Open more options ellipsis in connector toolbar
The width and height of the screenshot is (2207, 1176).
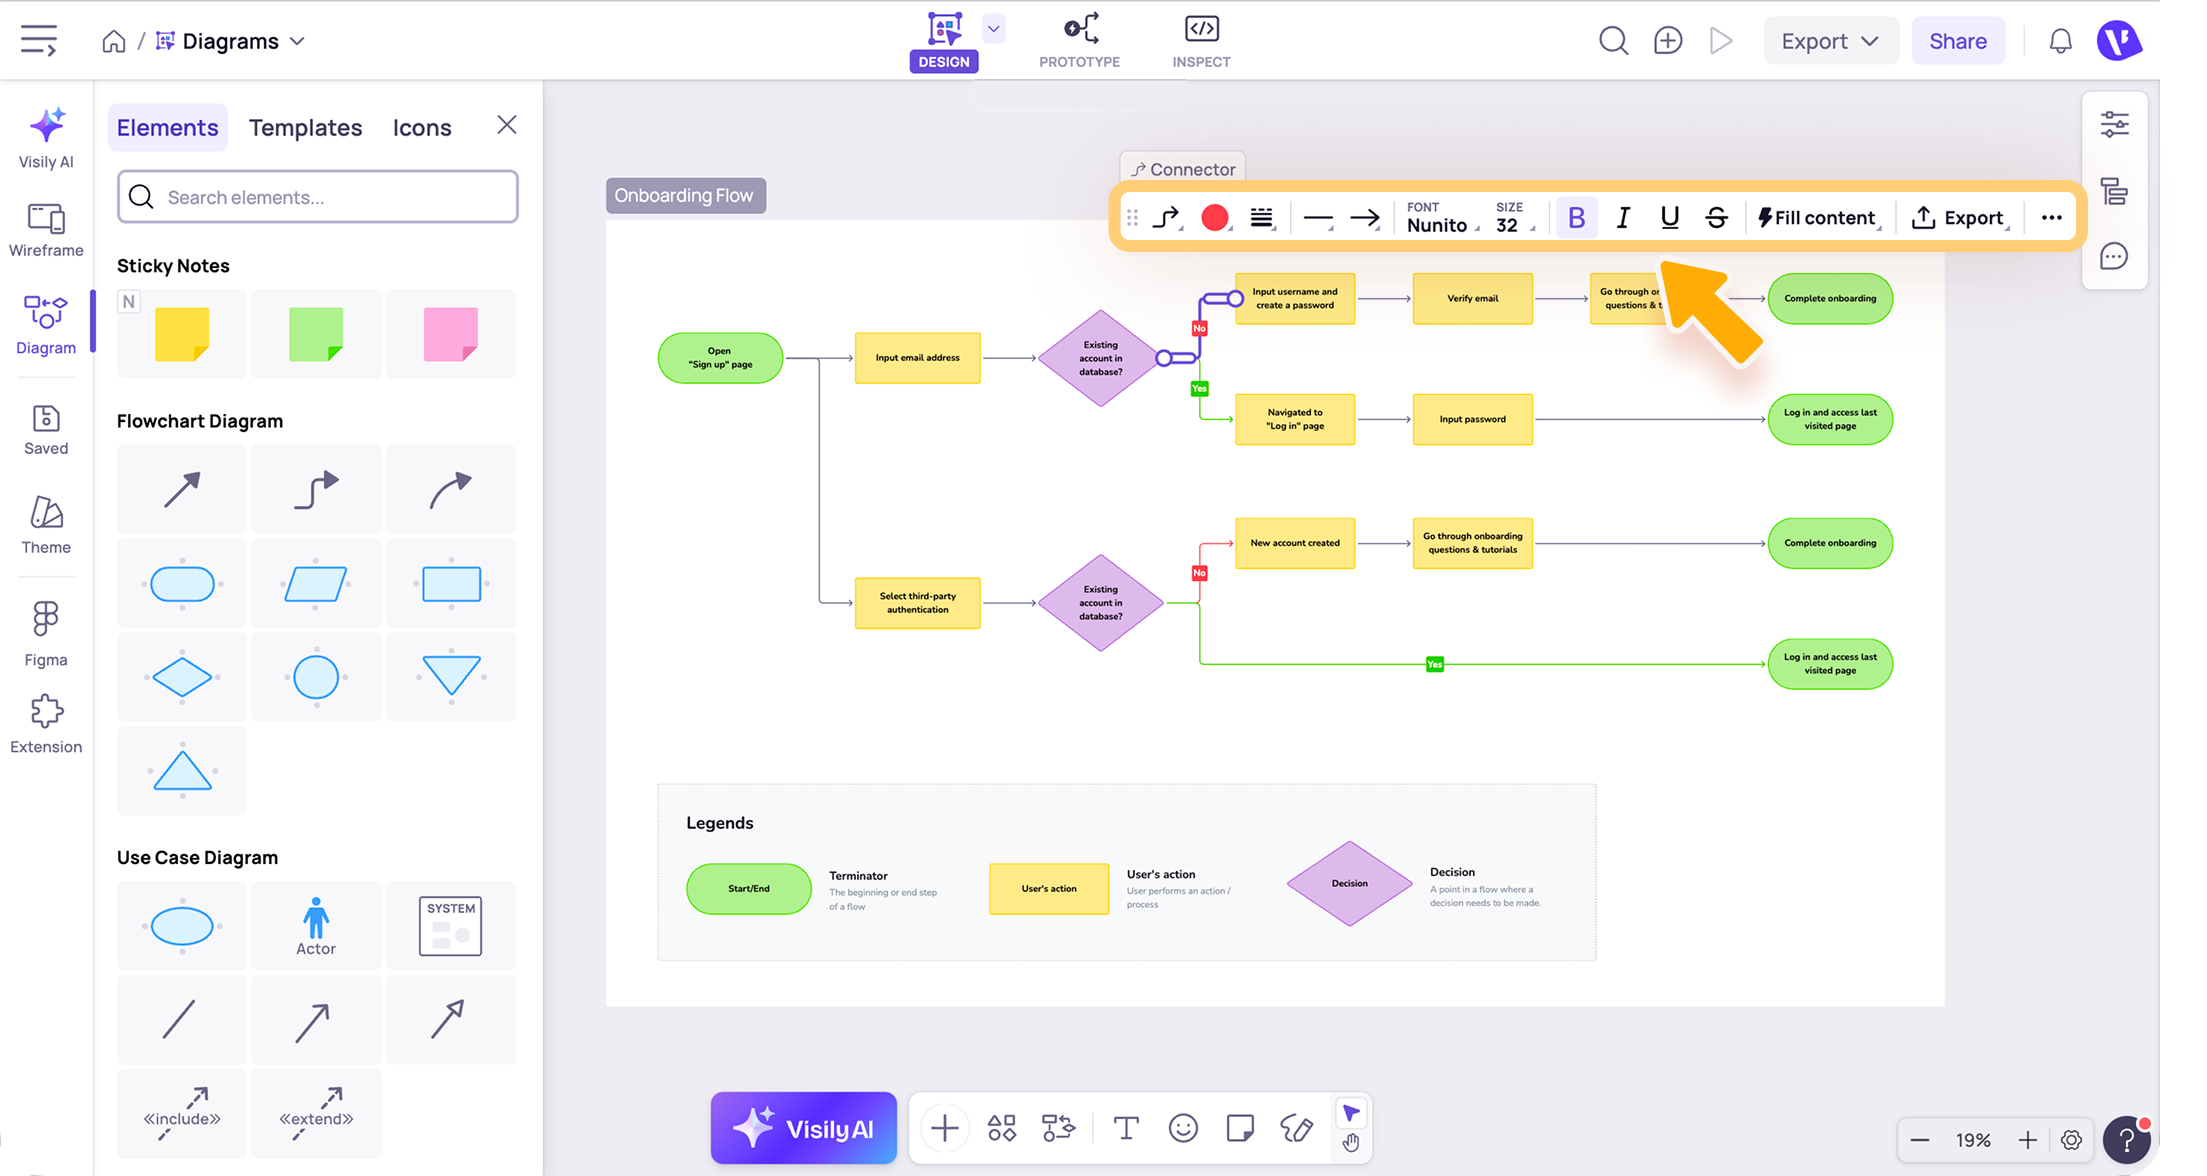[2051, 218]
